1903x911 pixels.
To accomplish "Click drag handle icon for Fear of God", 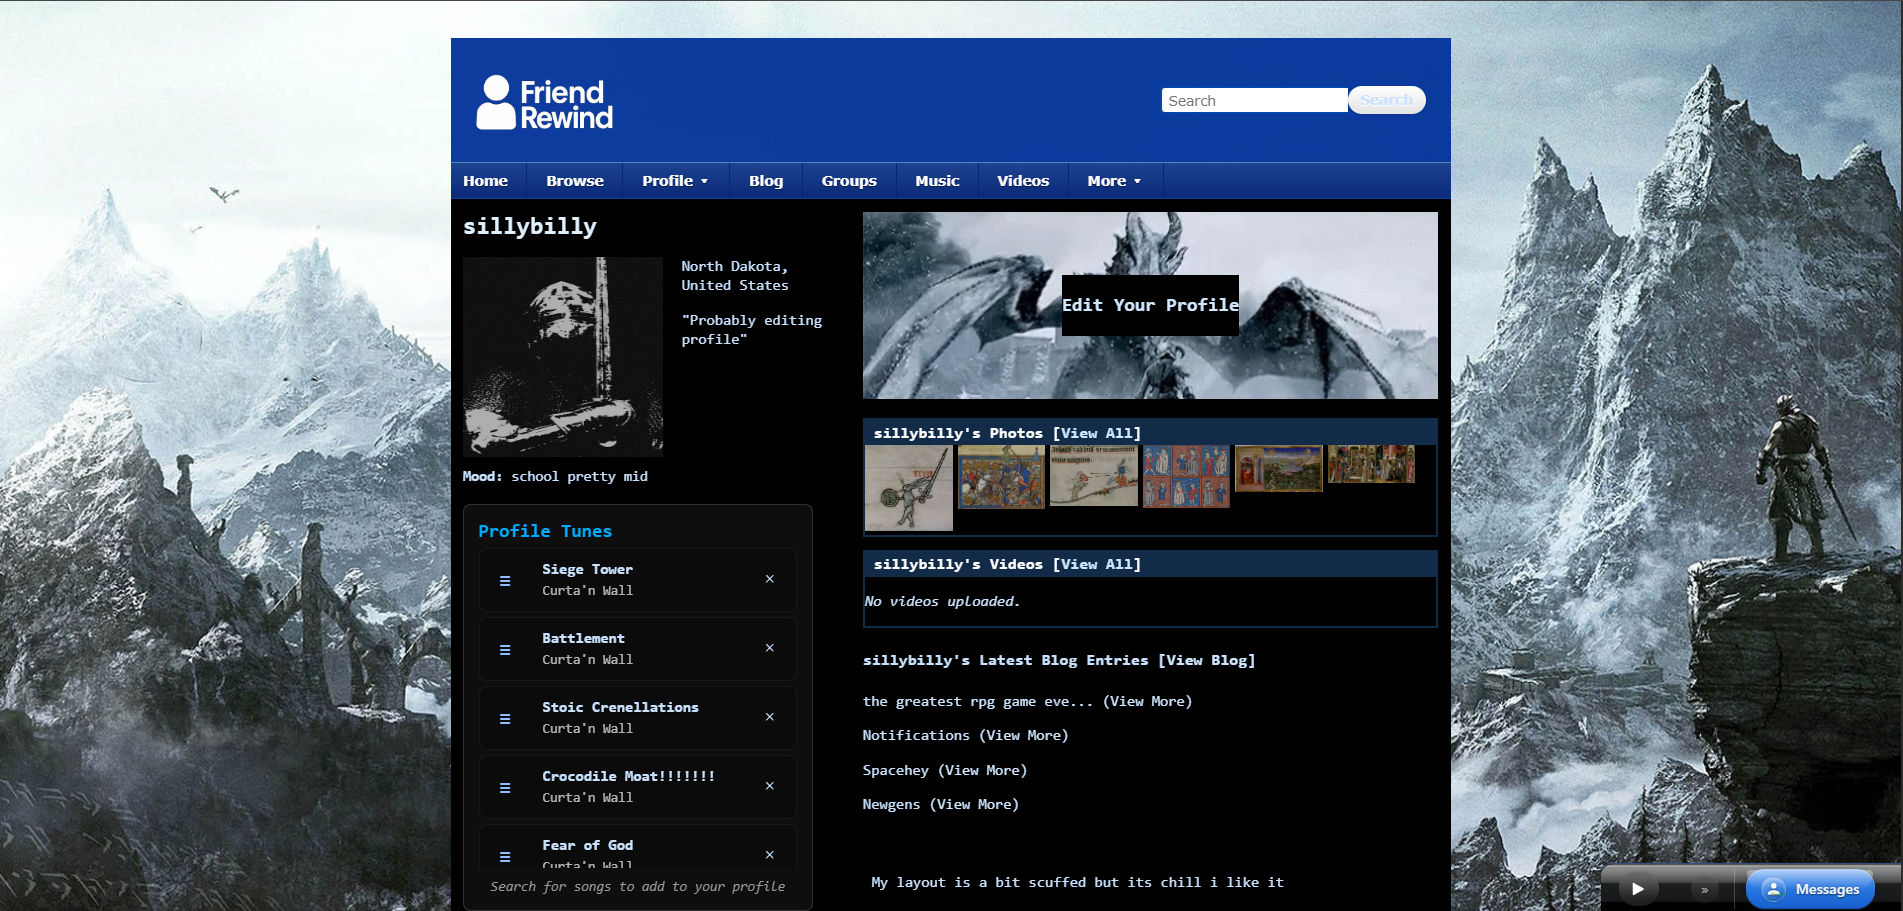I will 505,856.
